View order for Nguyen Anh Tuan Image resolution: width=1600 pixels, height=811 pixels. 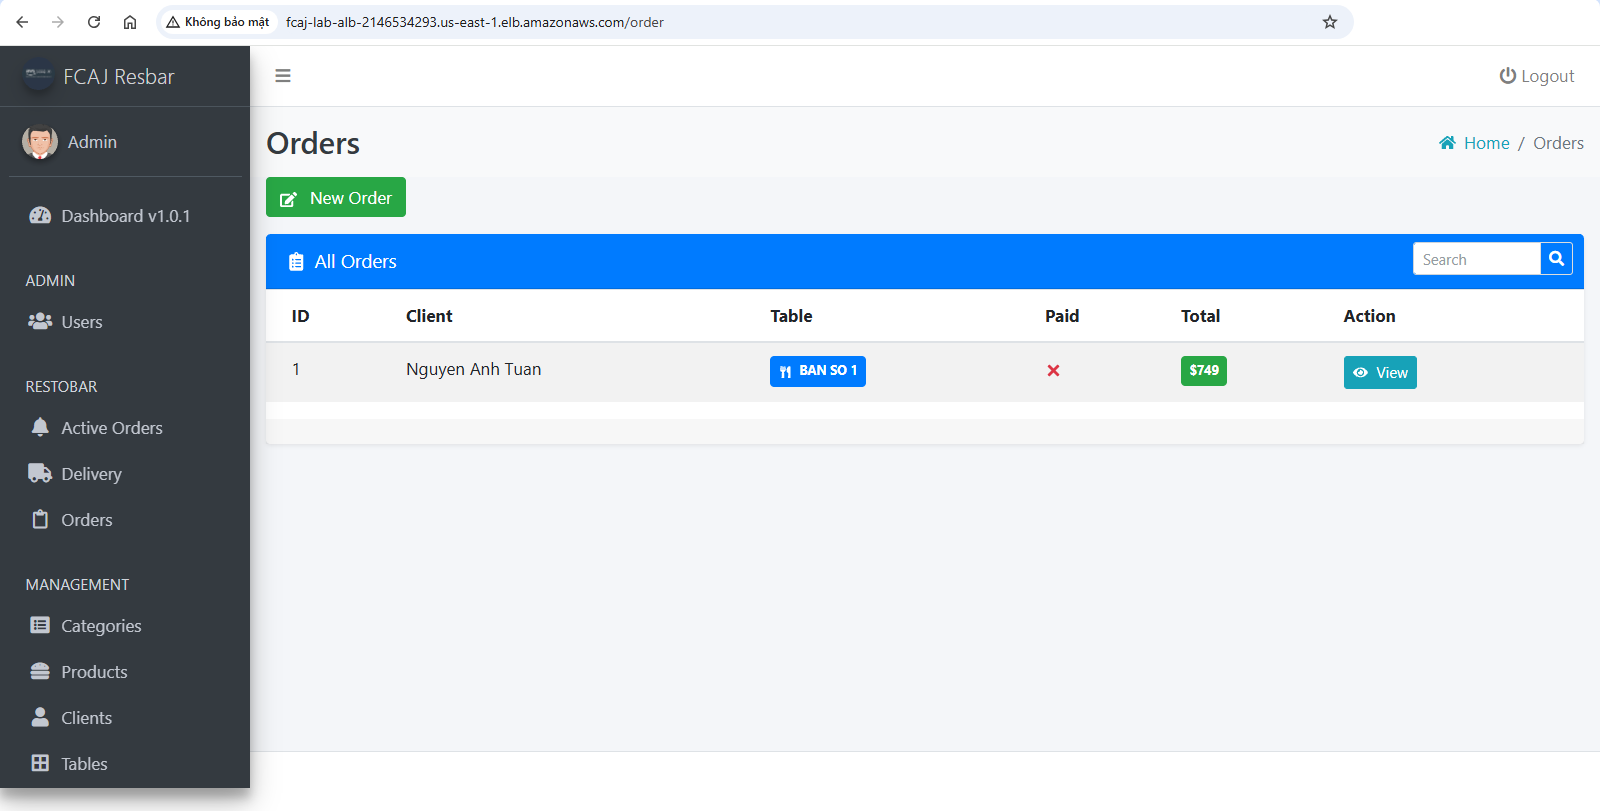1380,373
